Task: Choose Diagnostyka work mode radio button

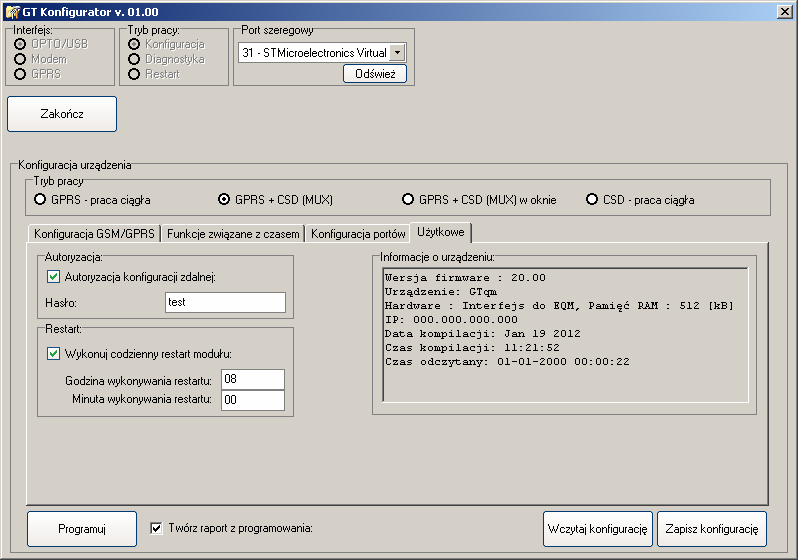Action: coord(134,59)
